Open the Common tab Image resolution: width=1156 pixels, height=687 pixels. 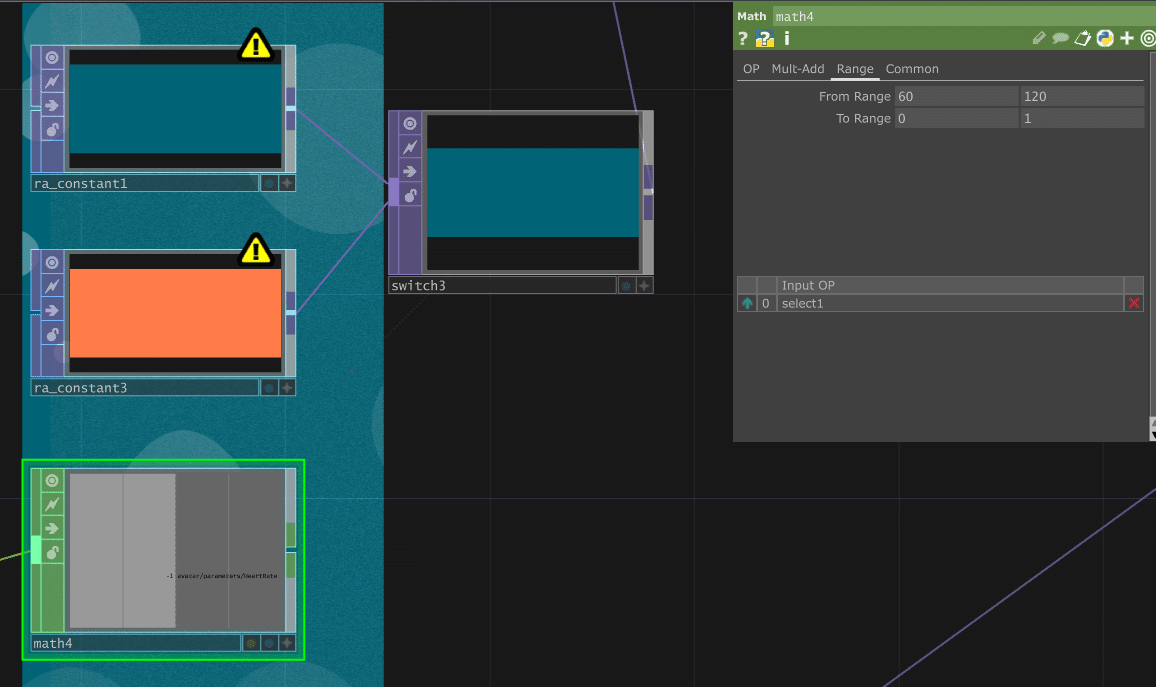click(912, 69)
